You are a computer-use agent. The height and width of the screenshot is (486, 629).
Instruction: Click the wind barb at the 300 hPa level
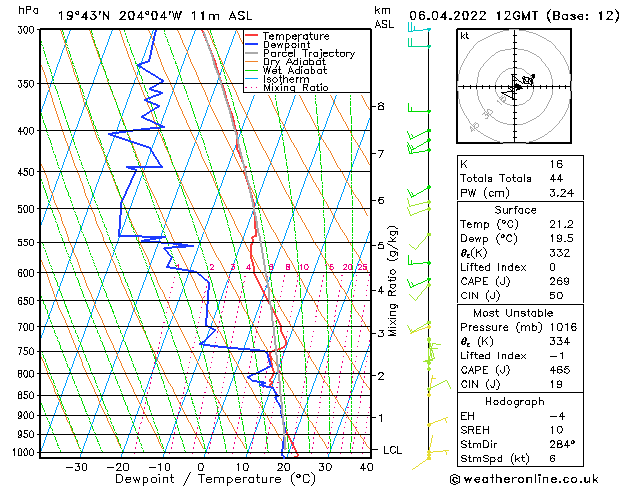(x=419, y=28)
